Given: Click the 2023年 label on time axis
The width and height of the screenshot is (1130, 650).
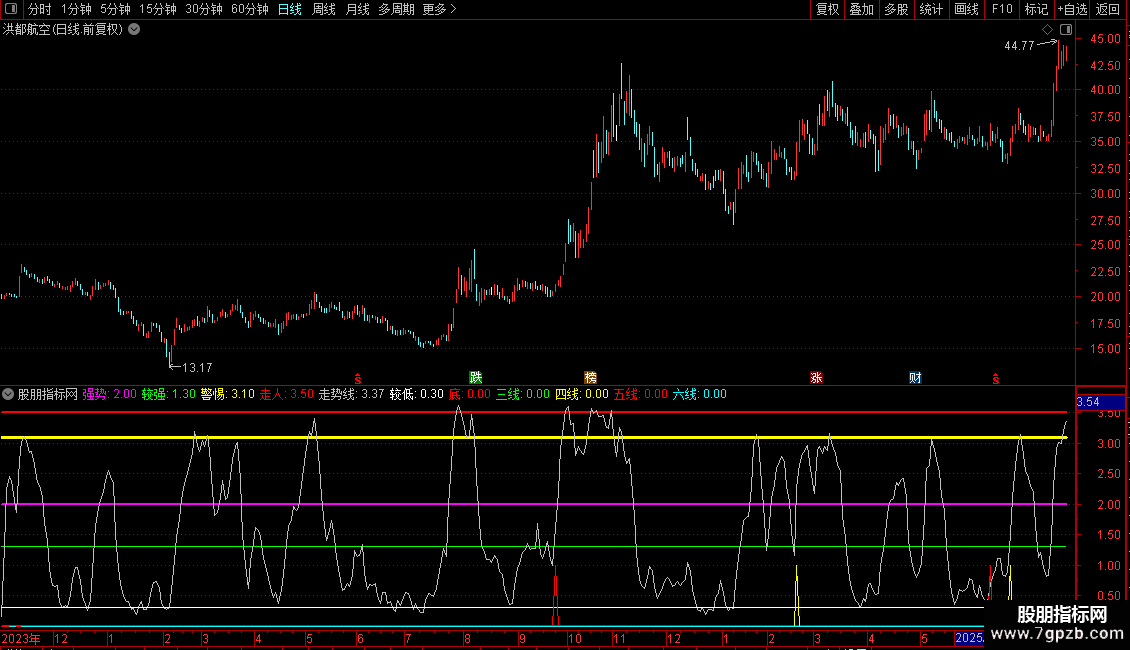Looking at the screenshot, I should pos(21,638).
